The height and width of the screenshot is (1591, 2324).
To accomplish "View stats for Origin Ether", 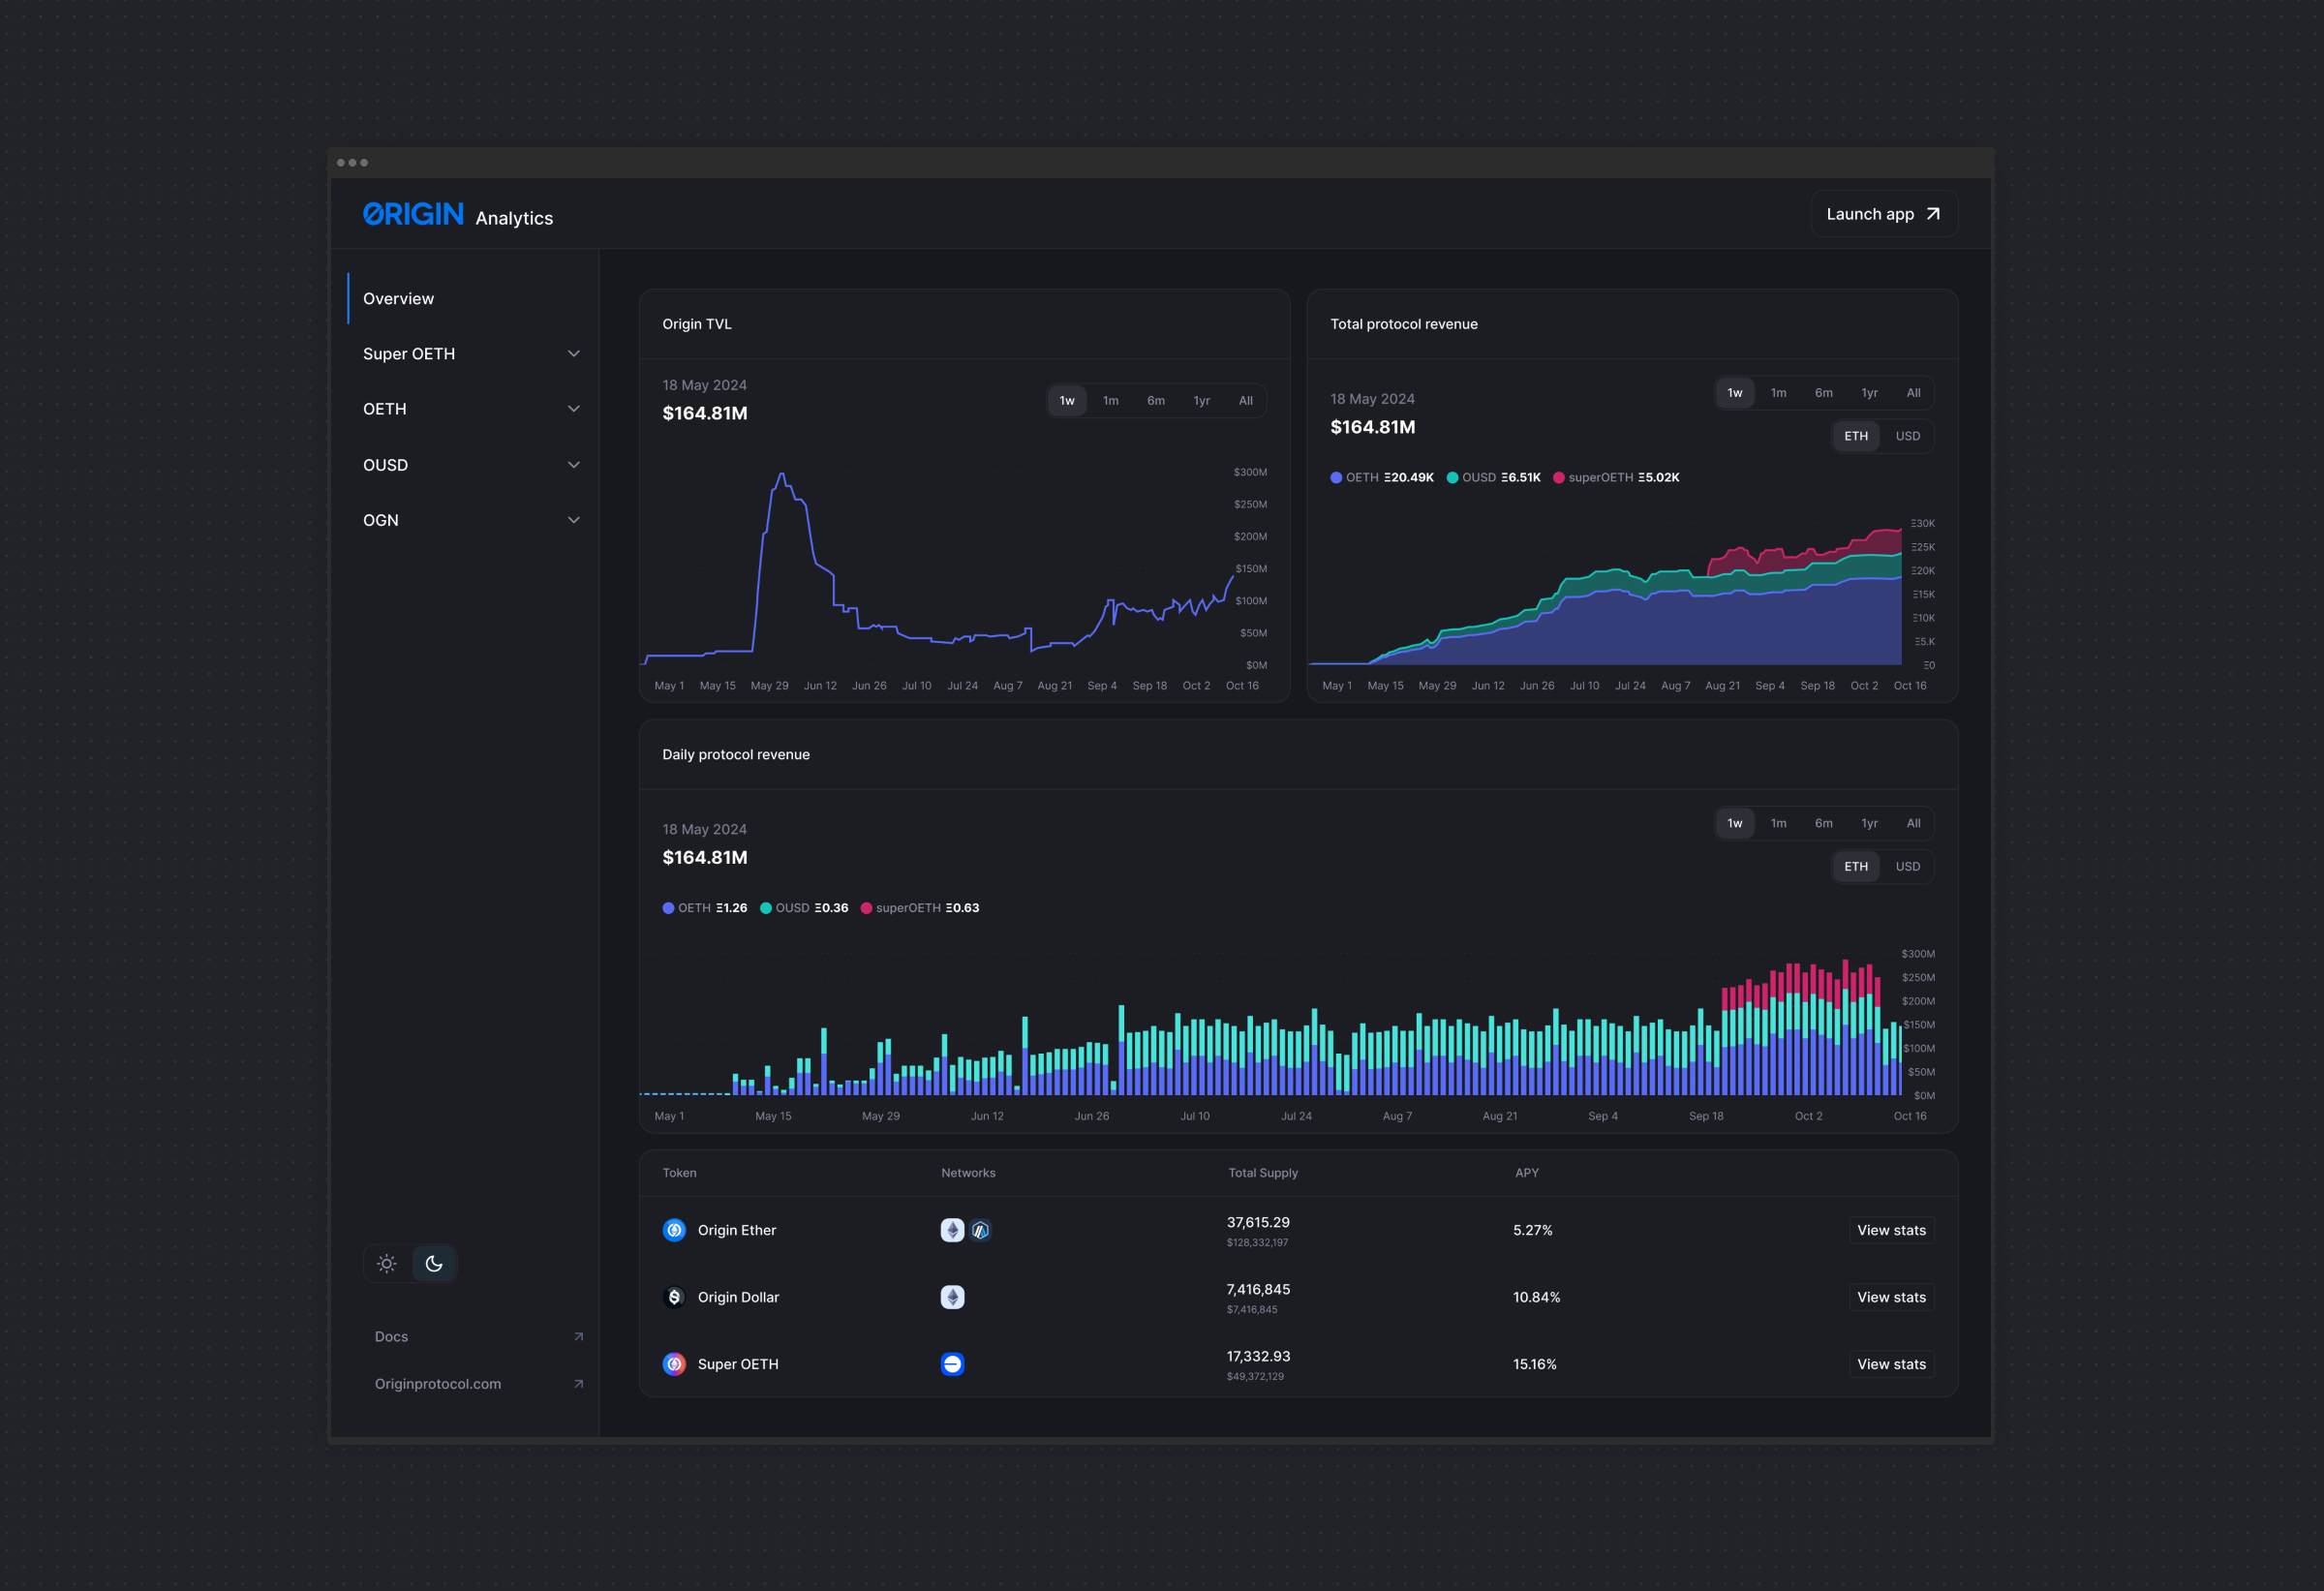I will [1891, 1230].
